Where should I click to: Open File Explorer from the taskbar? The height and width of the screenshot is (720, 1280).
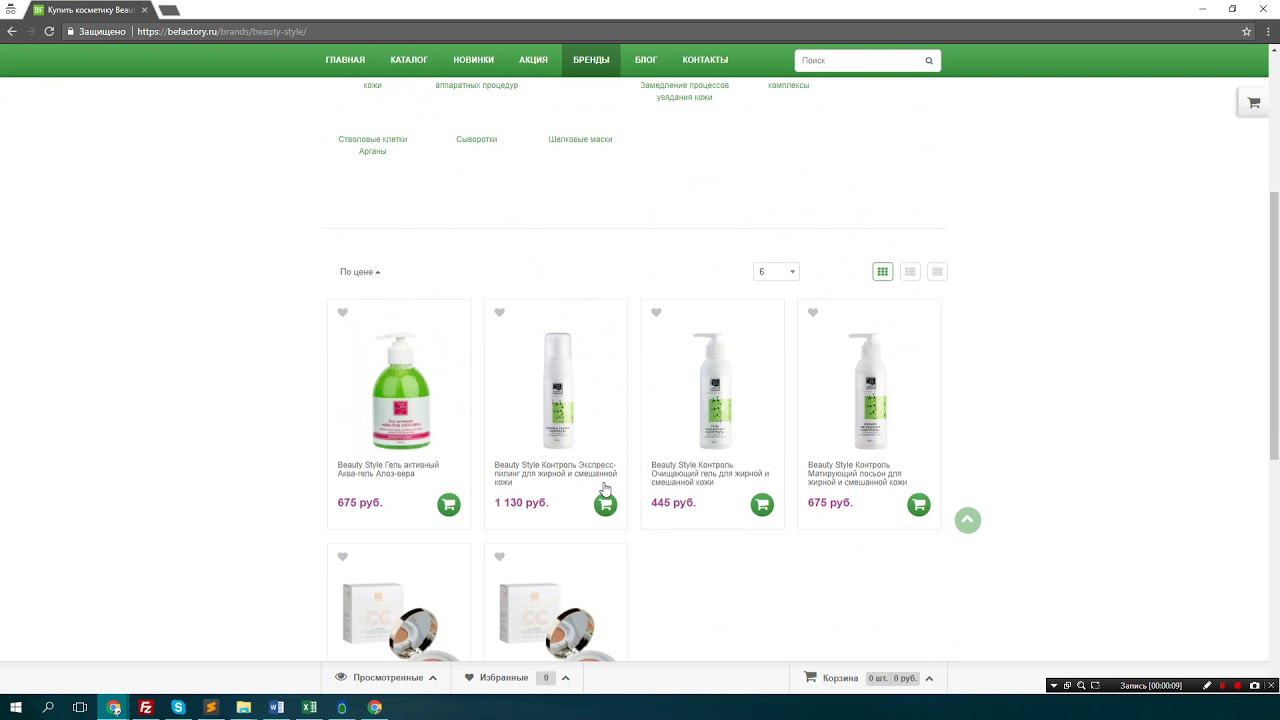tap(243, 707)
